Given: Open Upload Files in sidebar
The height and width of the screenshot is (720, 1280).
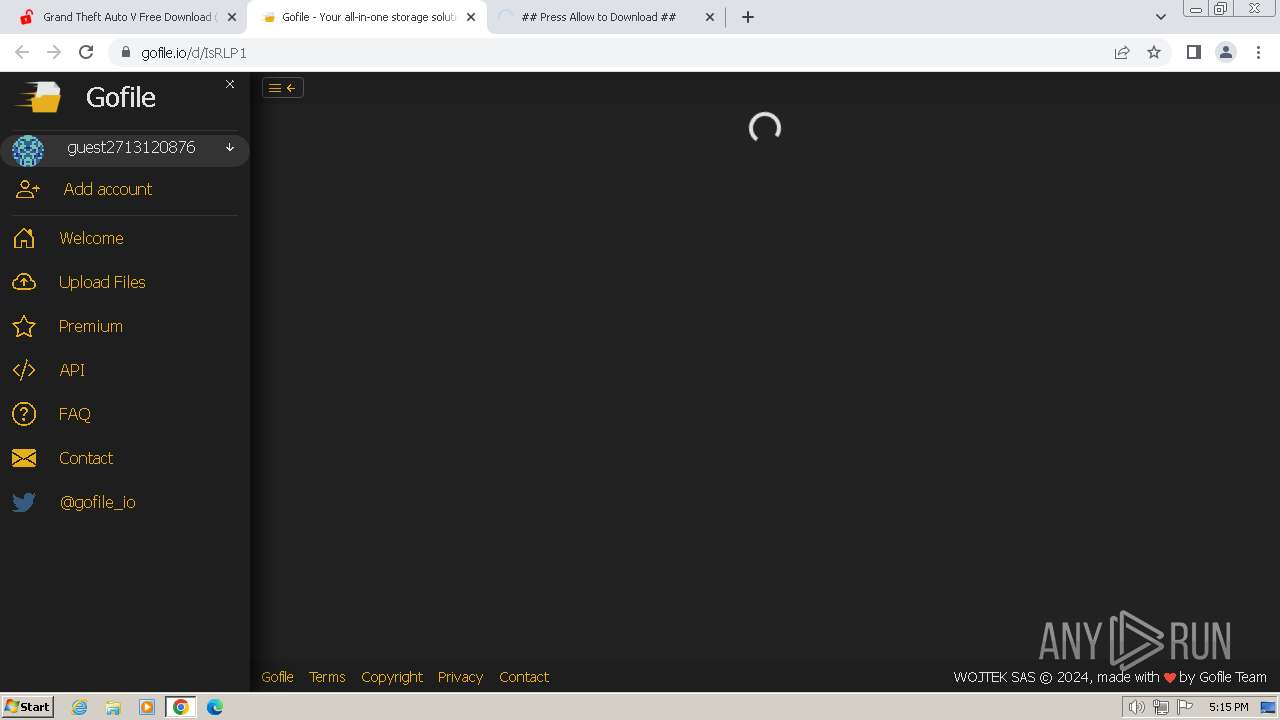Looking at the screenshot, I should click(102, 282).
